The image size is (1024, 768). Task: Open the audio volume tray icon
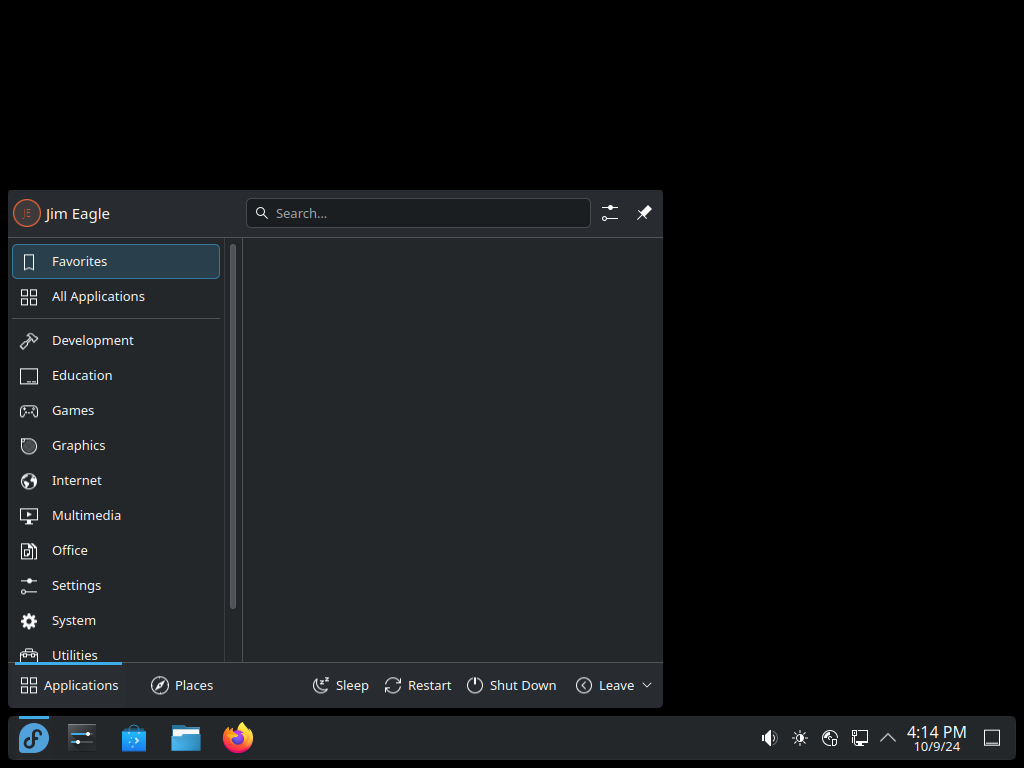click(x=769, y=738)
